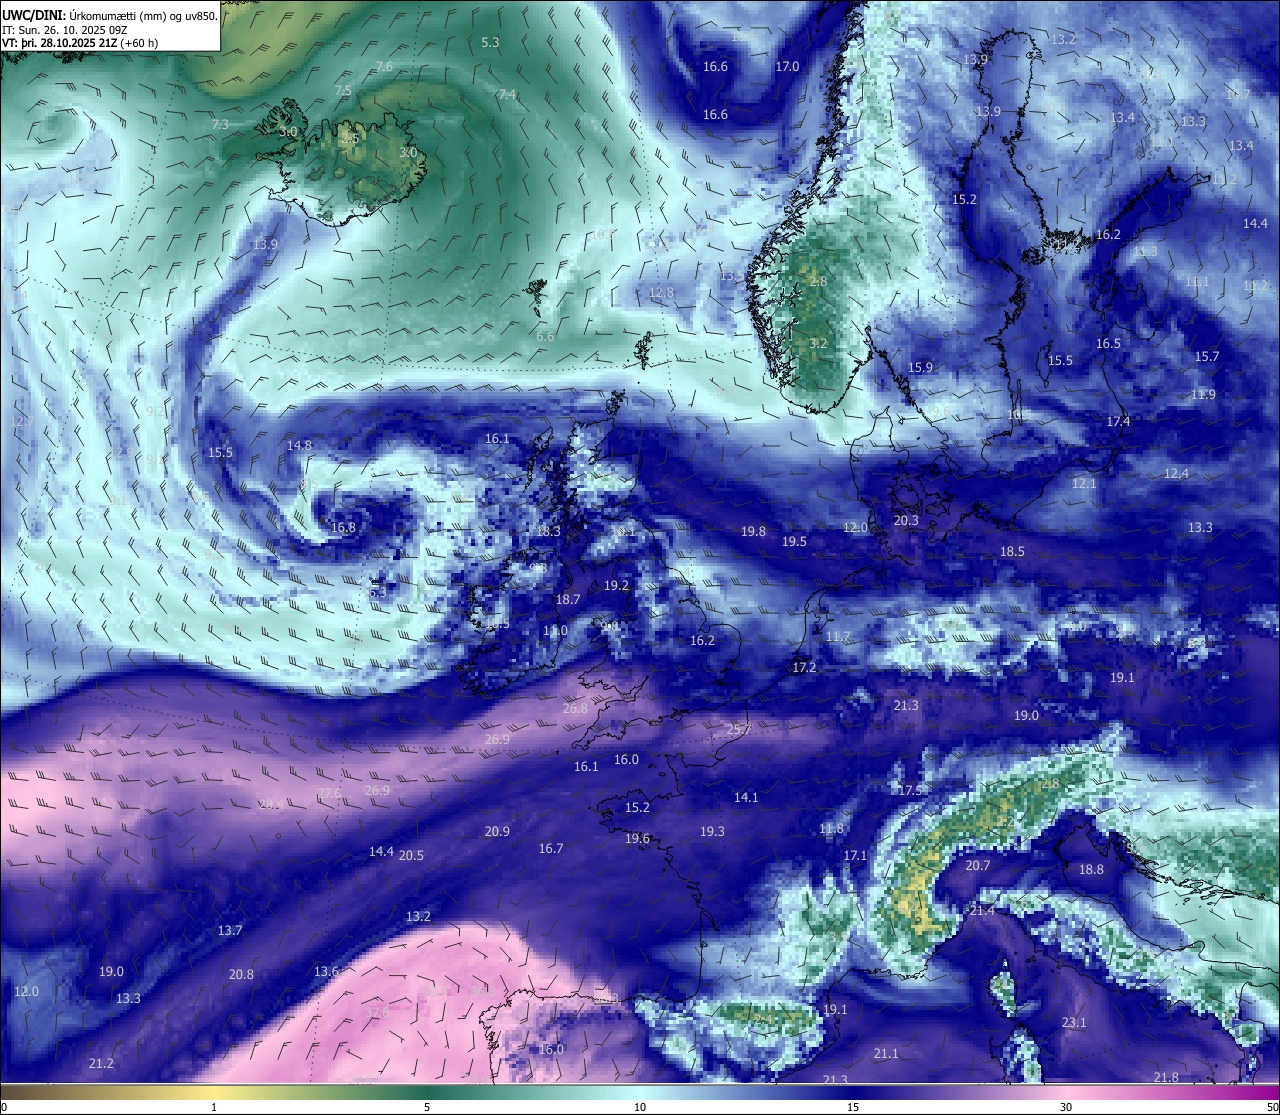Viewport: 1280px width, 1115px height.
Task: Click the map value 23.1 in the Tyrrhenian Sea
Action: pyautogui.click(x=1073, y=1022)
